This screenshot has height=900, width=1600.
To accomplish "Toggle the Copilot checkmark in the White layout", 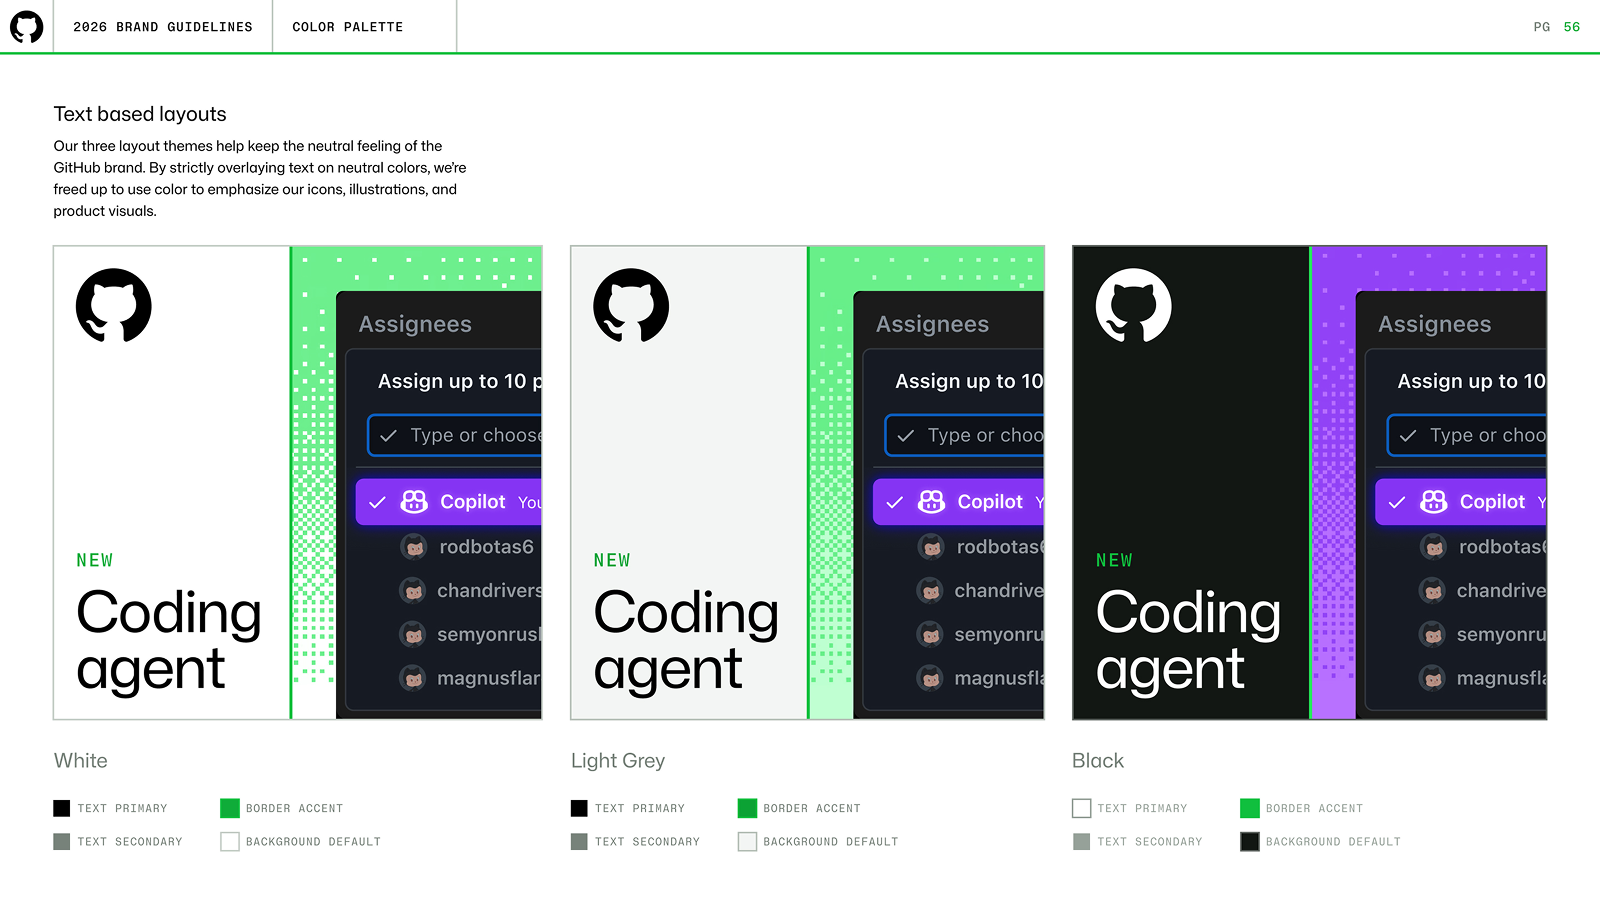I will point(378,502).
